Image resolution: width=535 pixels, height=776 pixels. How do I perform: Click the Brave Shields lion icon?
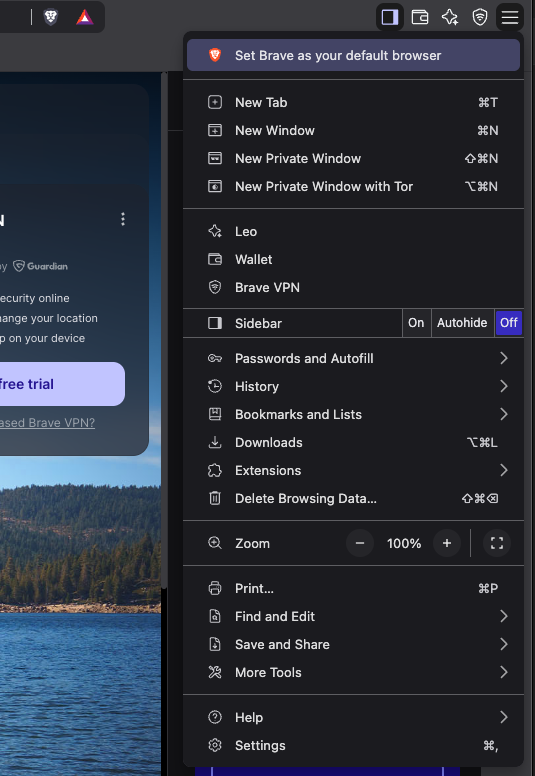50,17
